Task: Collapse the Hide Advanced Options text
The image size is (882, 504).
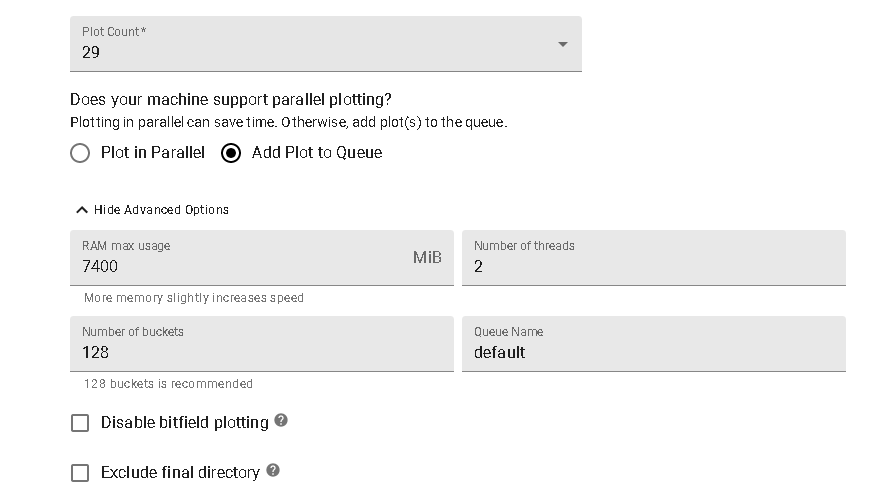Action: click(161, 210)
